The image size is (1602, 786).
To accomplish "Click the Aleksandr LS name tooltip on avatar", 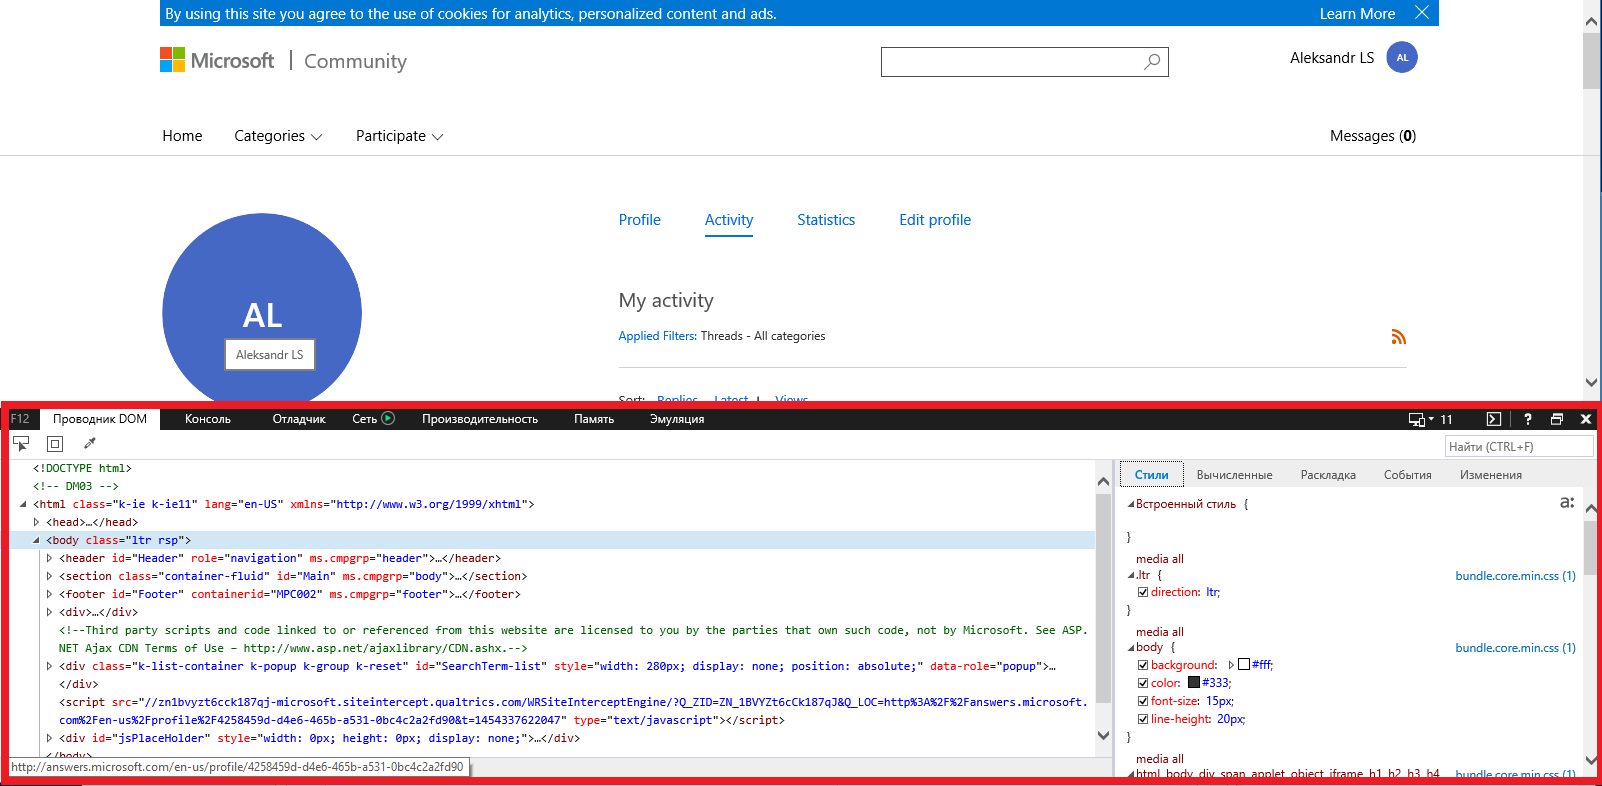I will pyautogui.click(x=270, y=355).
